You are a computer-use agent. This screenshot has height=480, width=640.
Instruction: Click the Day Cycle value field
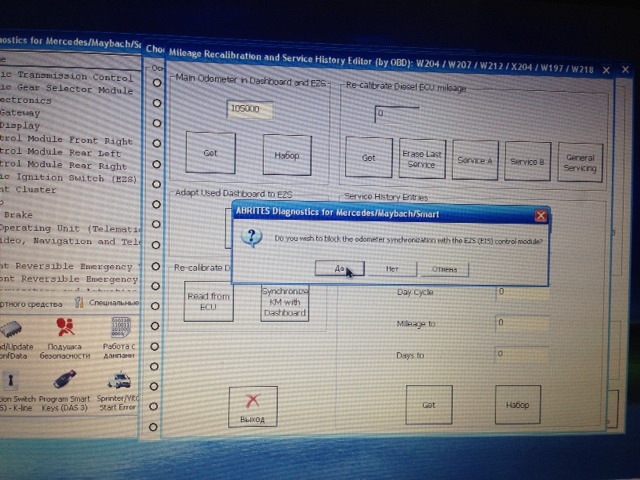point(522,293)
